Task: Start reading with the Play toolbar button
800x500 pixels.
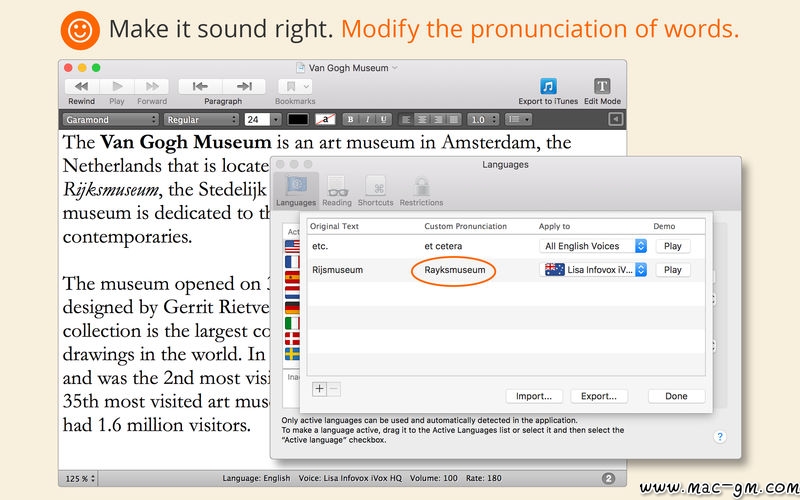Action: pos(117,86)
